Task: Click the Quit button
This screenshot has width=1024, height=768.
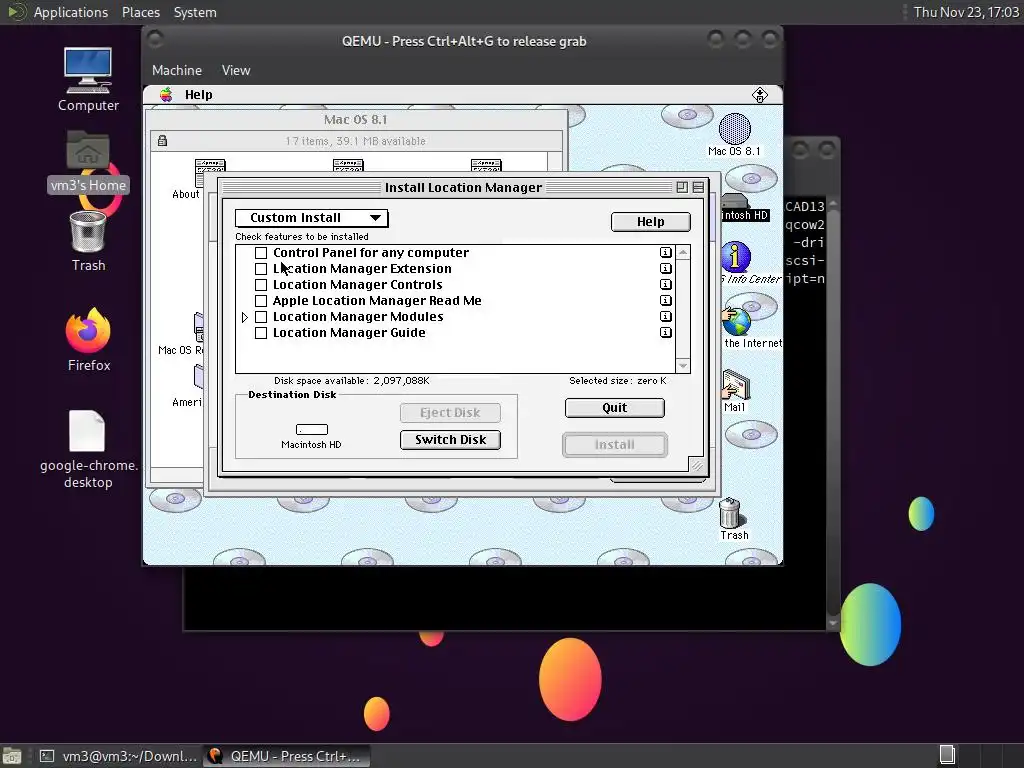Action: 615,408
